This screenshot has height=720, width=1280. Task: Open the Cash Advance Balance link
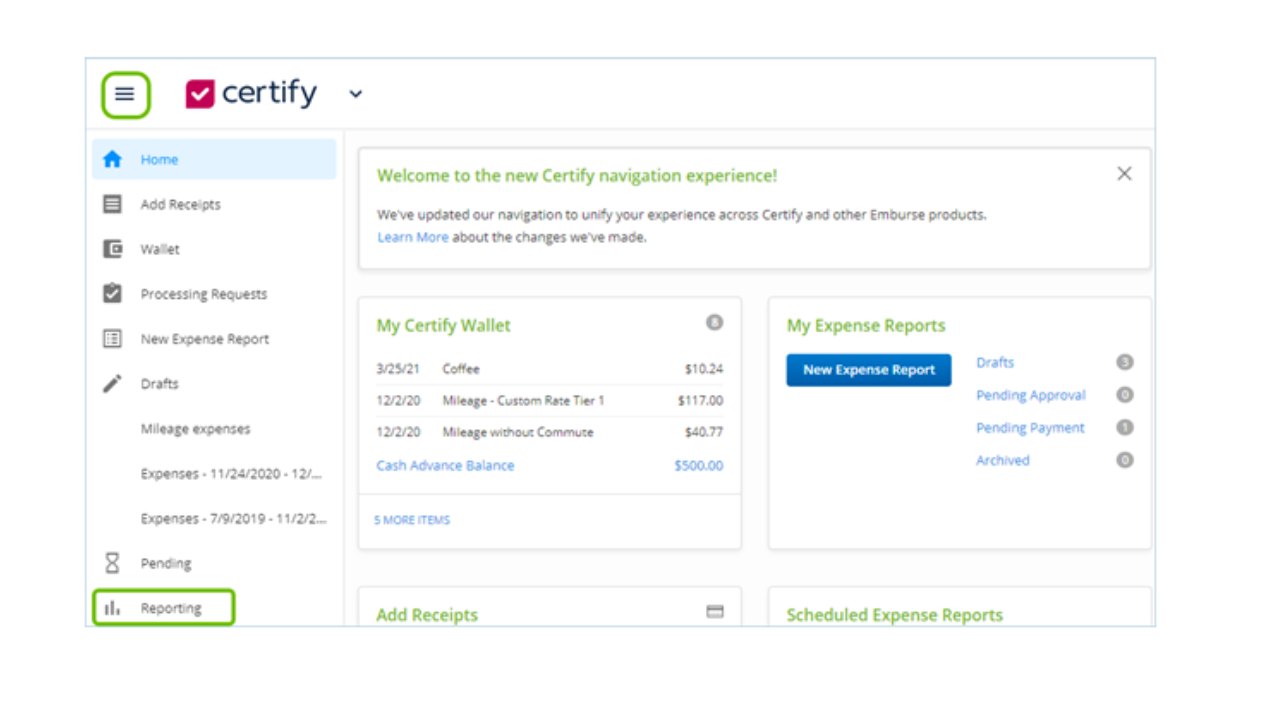click(x=445, y=466)
